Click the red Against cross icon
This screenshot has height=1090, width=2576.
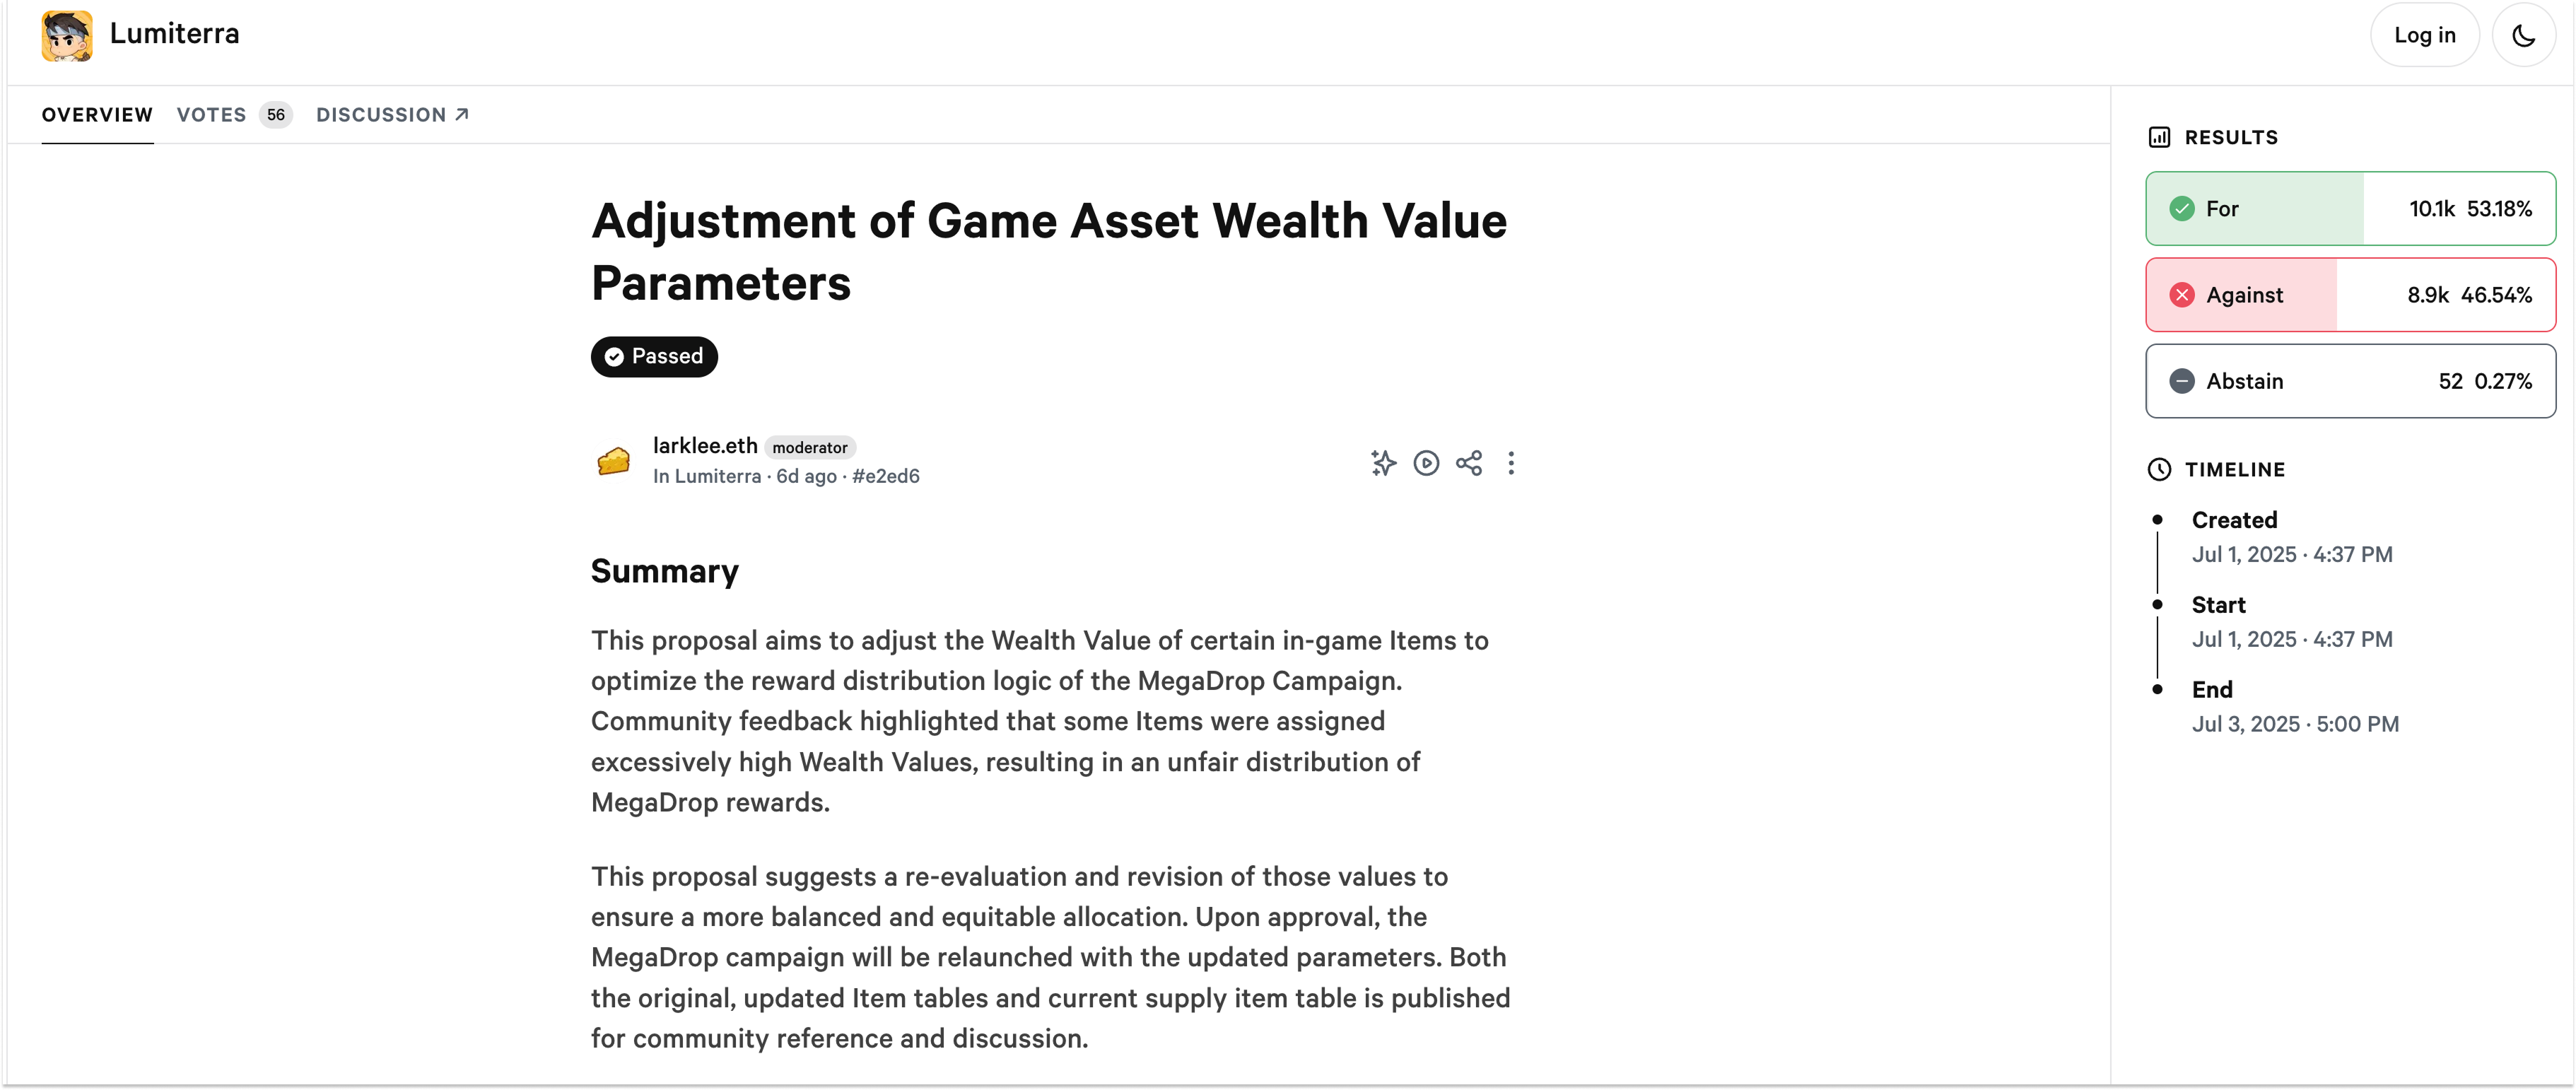click(x=2182, y=295)
